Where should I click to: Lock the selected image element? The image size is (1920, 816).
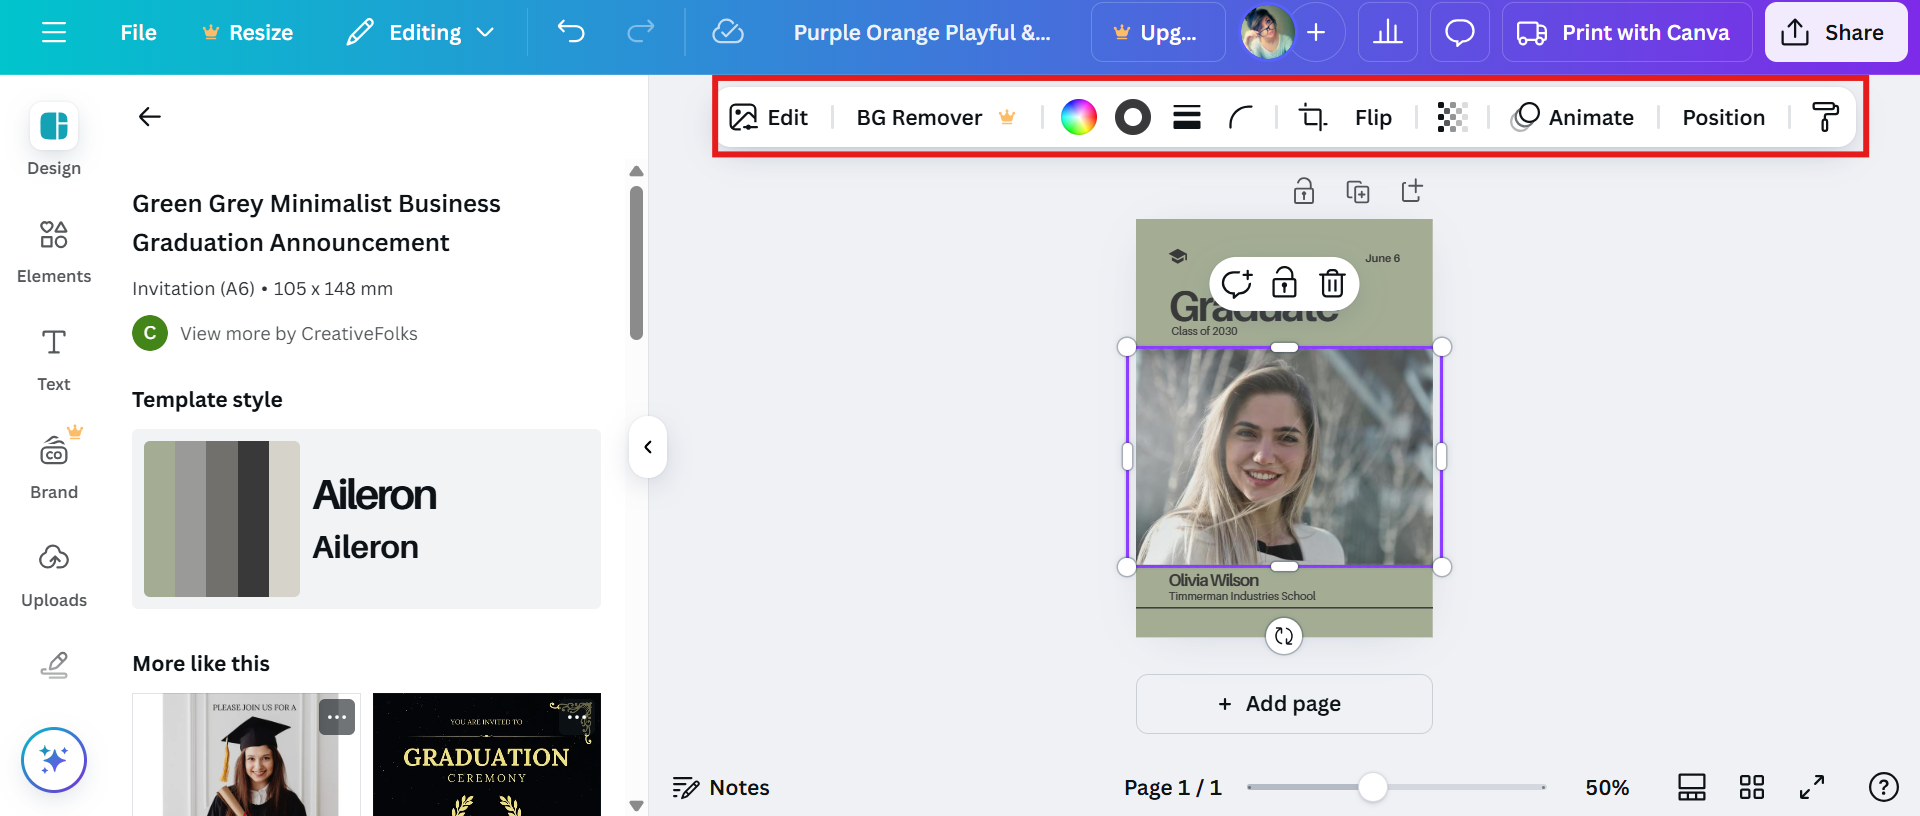1284,284
